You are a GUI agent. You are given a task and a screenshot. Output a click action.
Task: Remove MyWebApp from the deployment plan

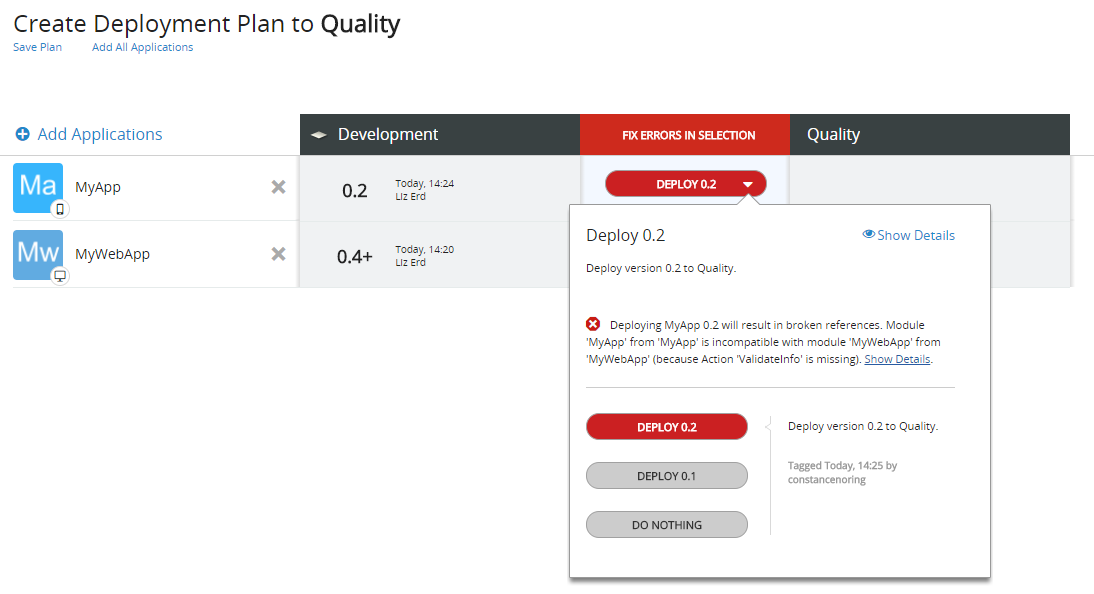coord(277,253)
